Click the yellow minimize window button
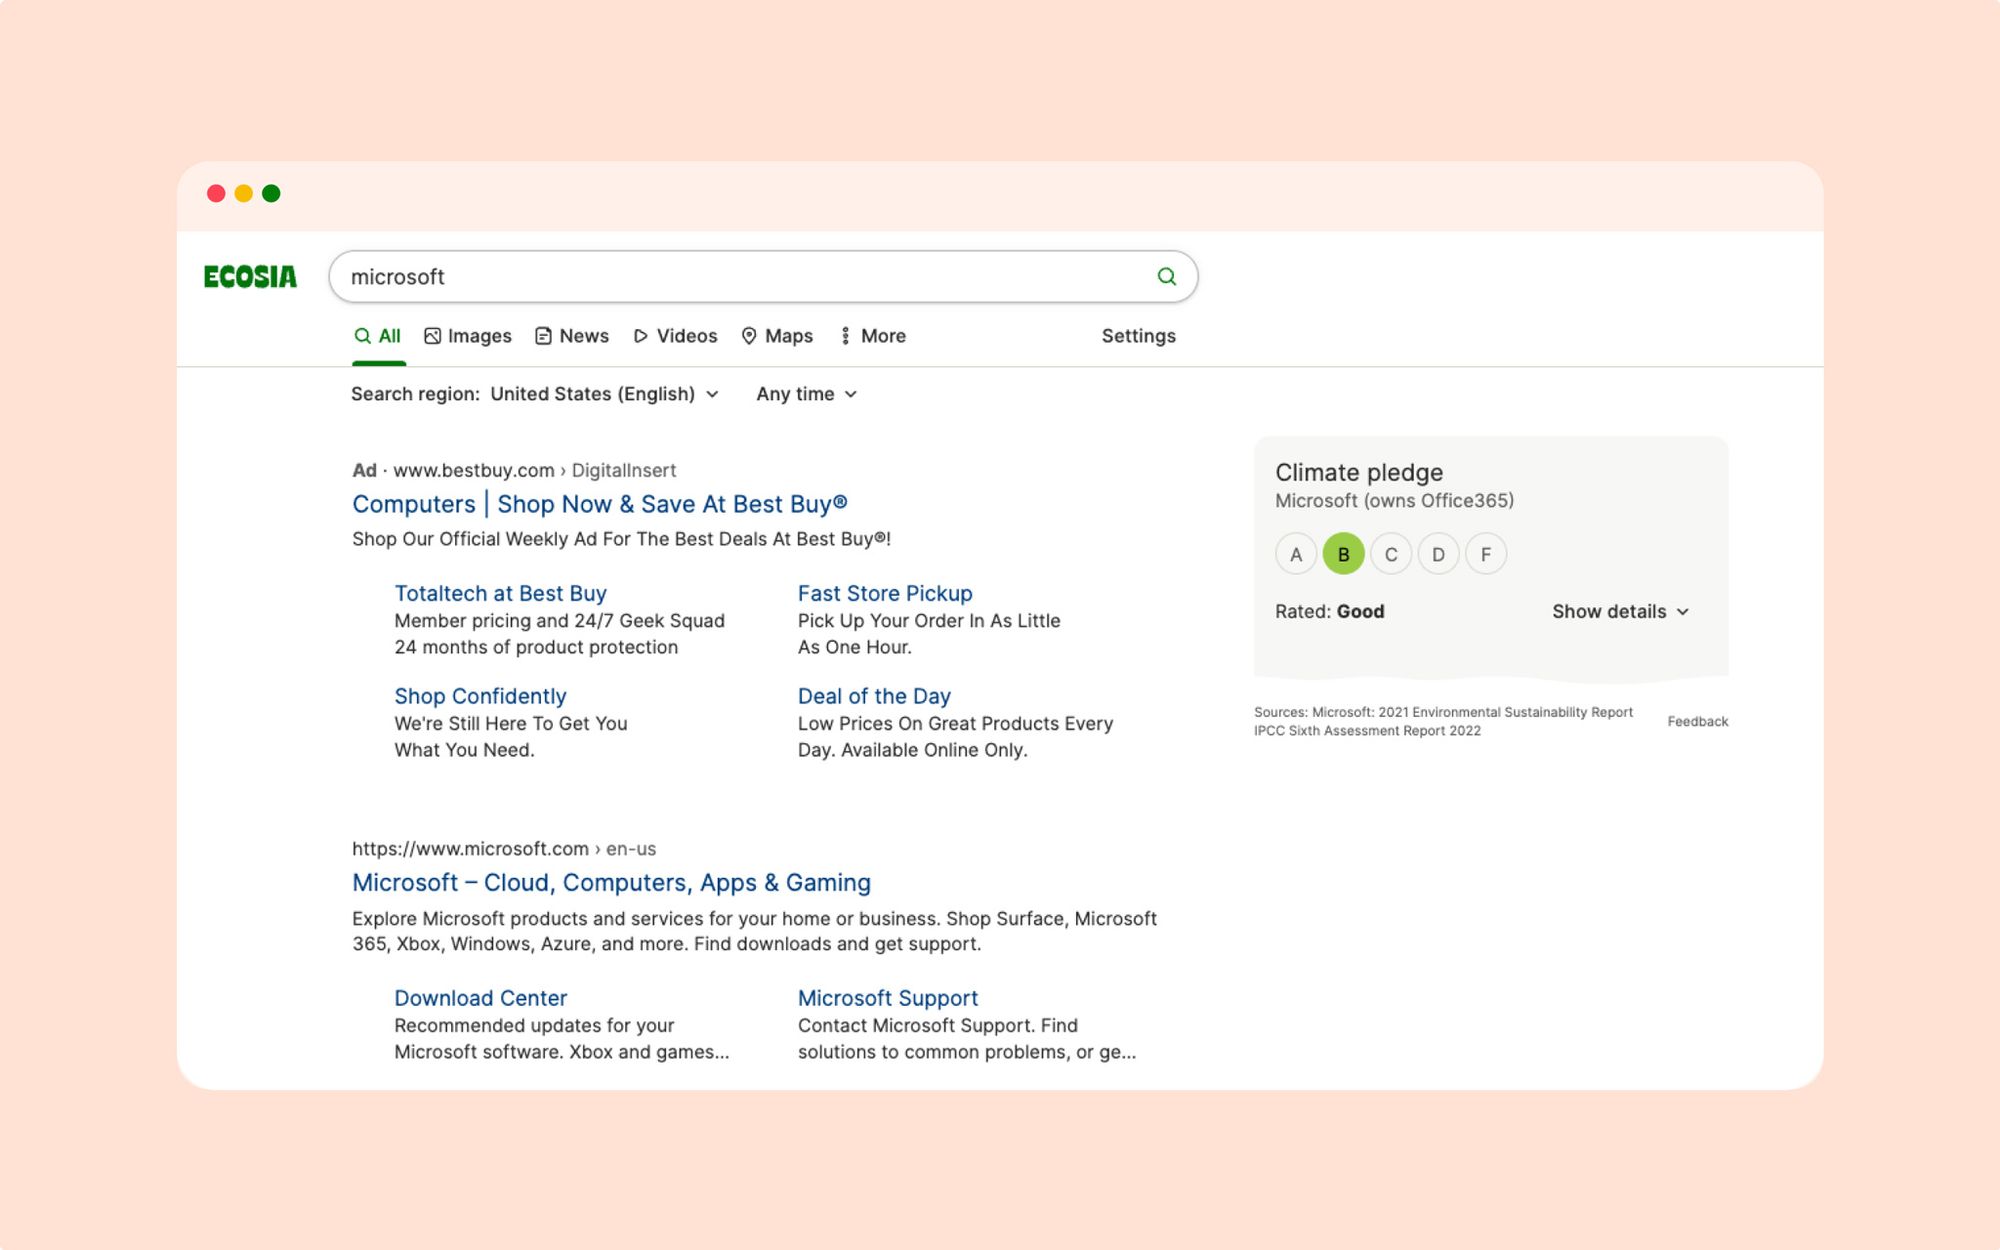 click(243, 193)
